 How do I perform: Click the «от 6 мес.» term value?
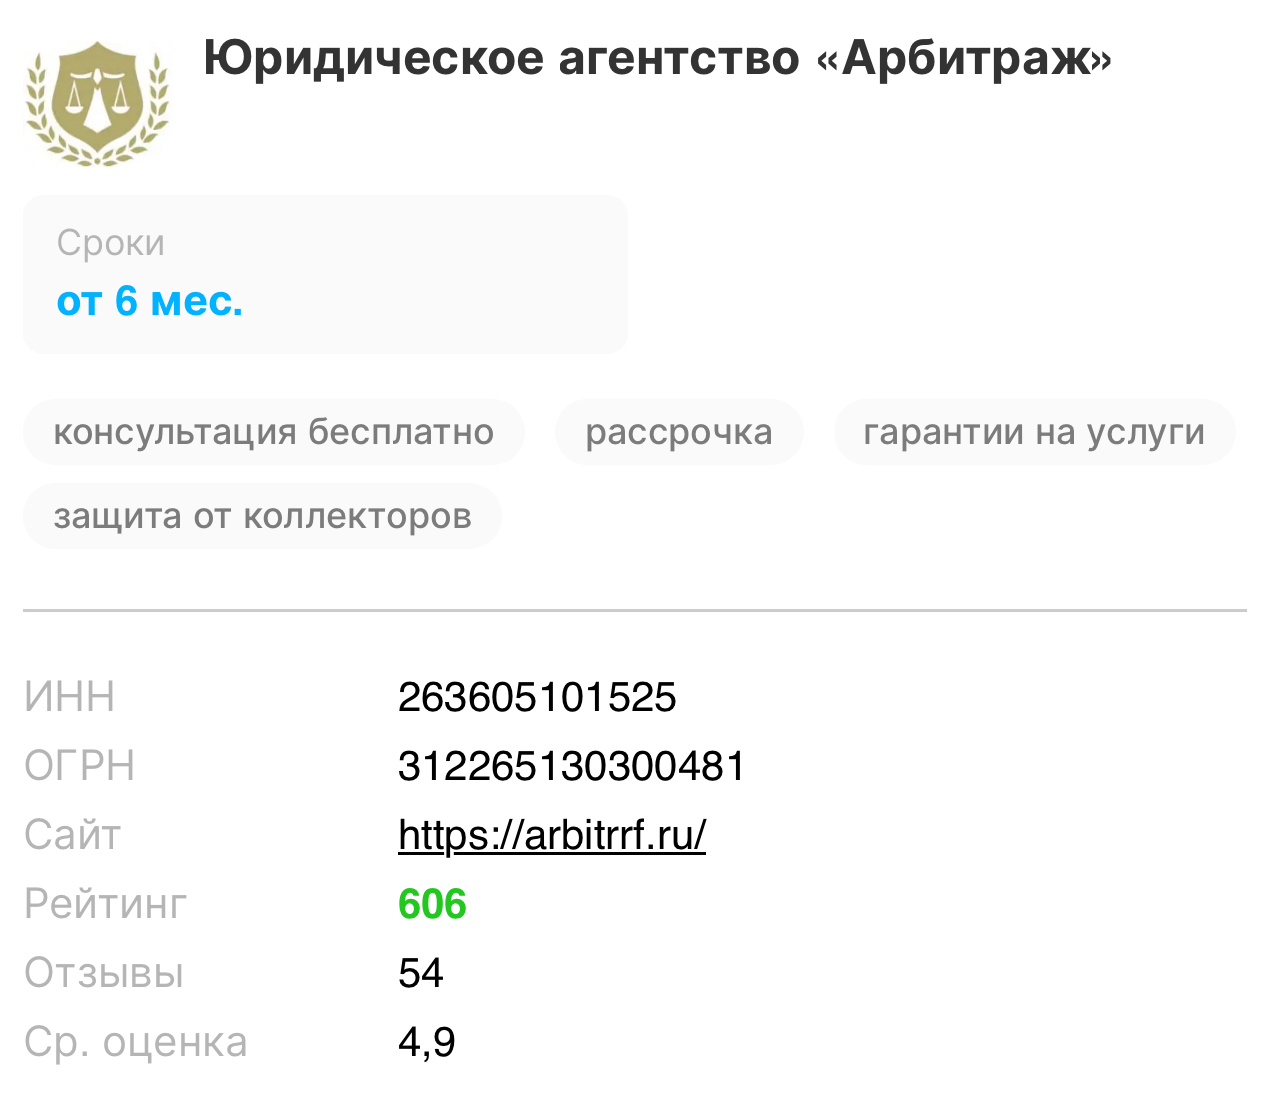point(150,301)
